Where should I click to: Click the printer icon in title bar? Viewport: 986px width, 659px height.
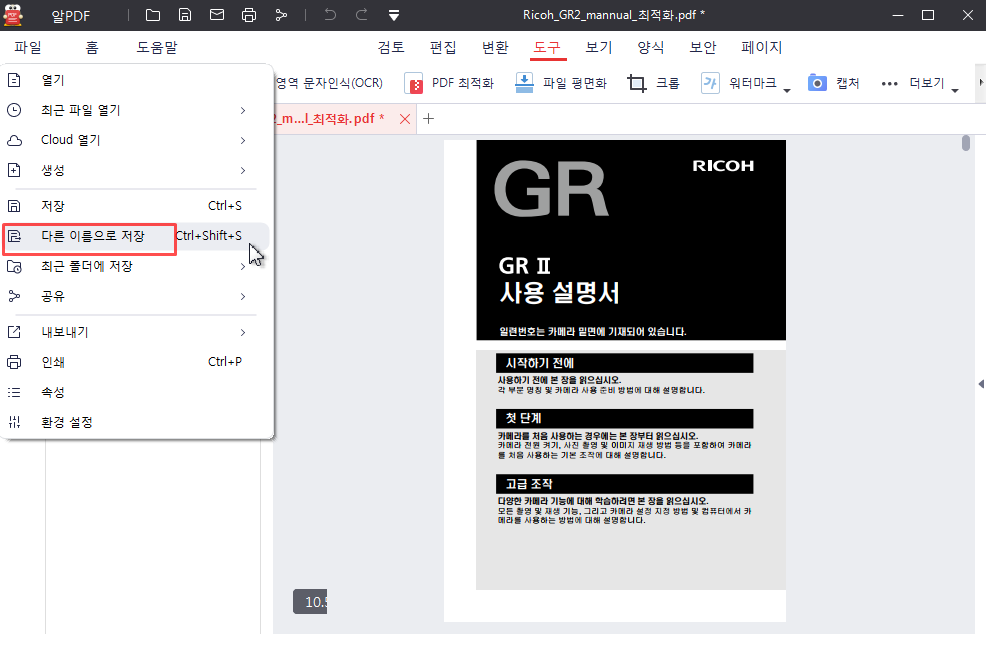click(249, 15)
